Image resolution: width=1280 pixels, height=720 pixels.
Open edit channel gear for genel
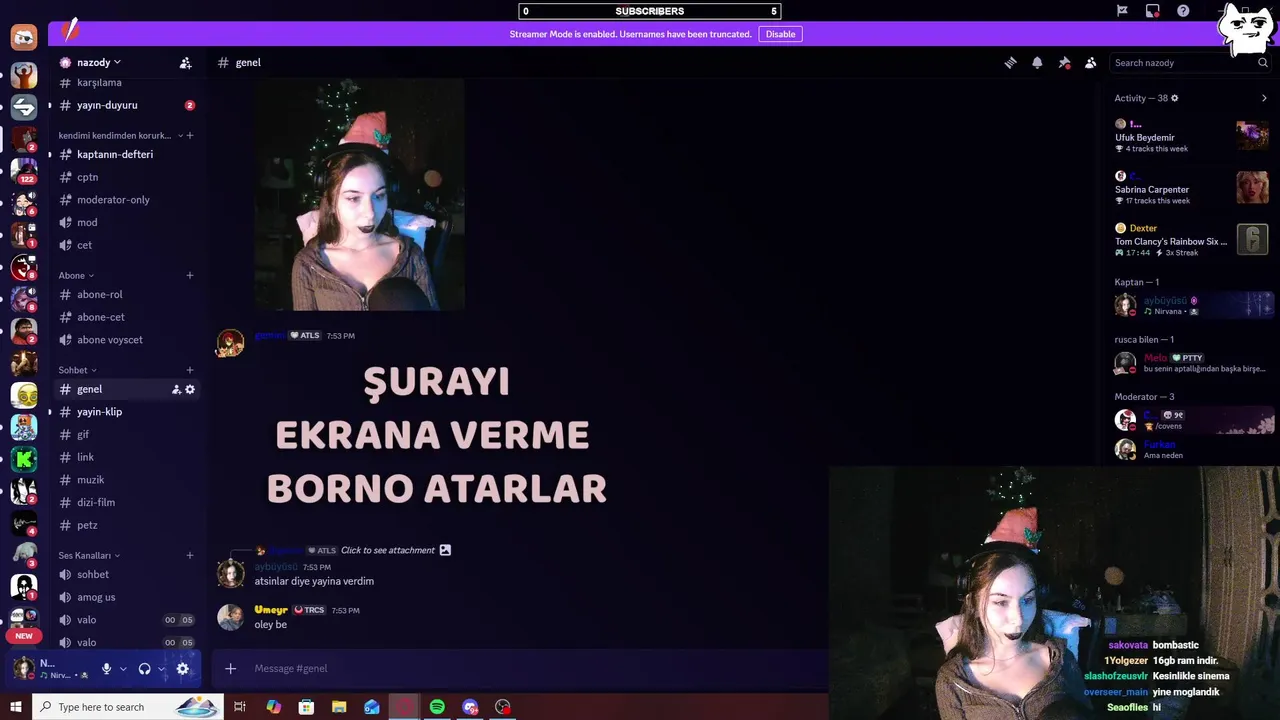click(x=190, y=389)
